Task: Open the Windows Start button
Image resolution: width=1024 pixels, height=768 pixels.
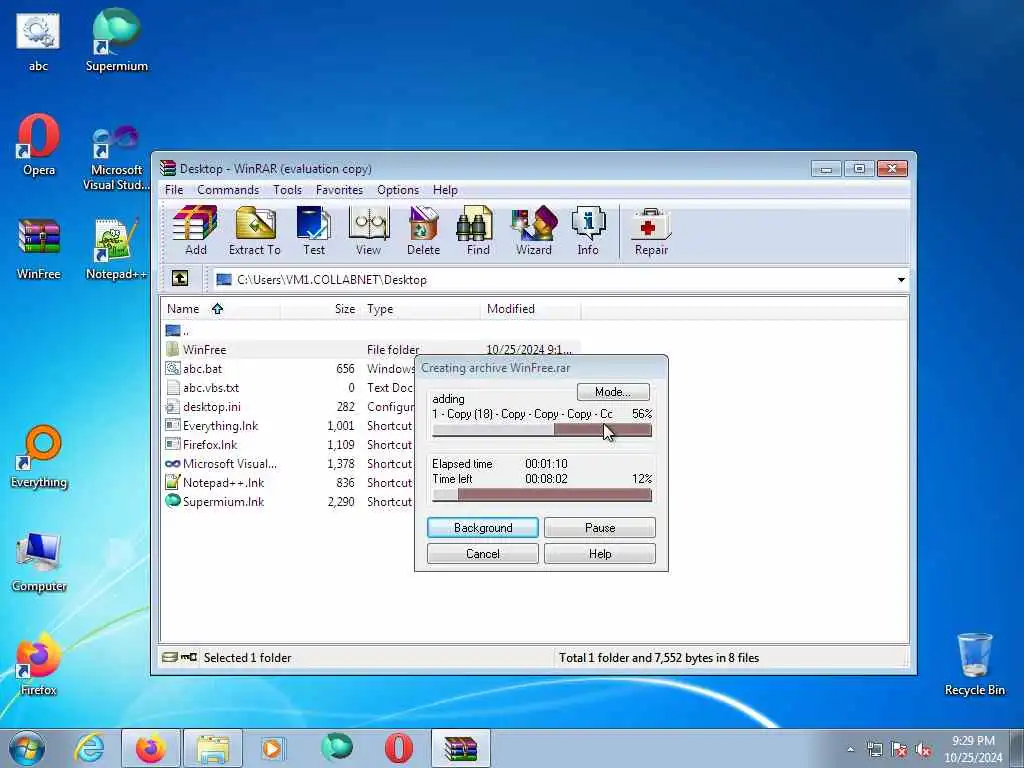Action: pos(27,748)
